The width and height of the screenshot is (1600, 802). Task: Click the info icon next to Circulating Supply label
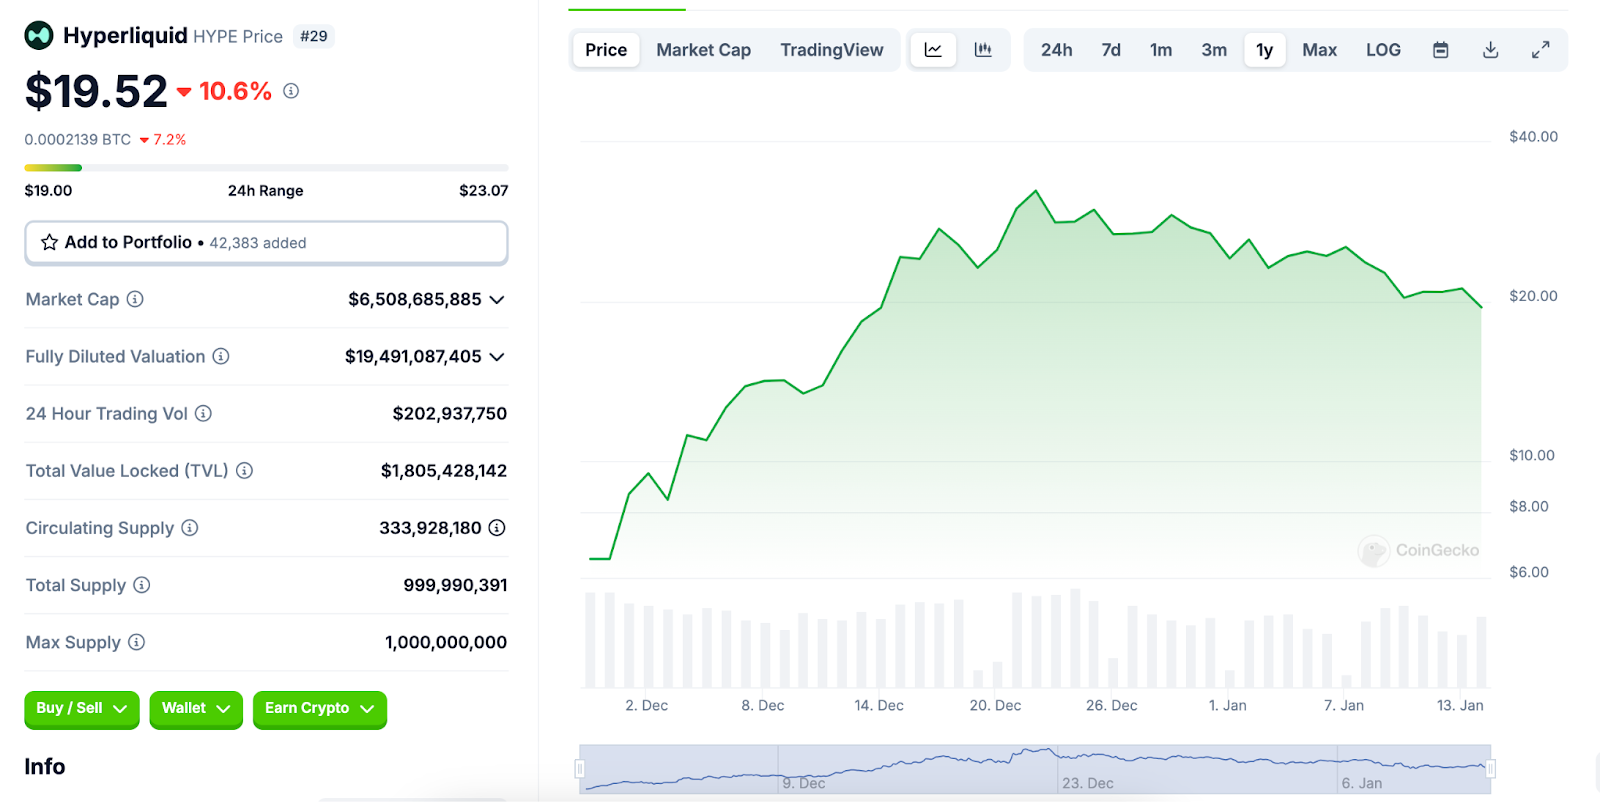click(x=190, y=528)
